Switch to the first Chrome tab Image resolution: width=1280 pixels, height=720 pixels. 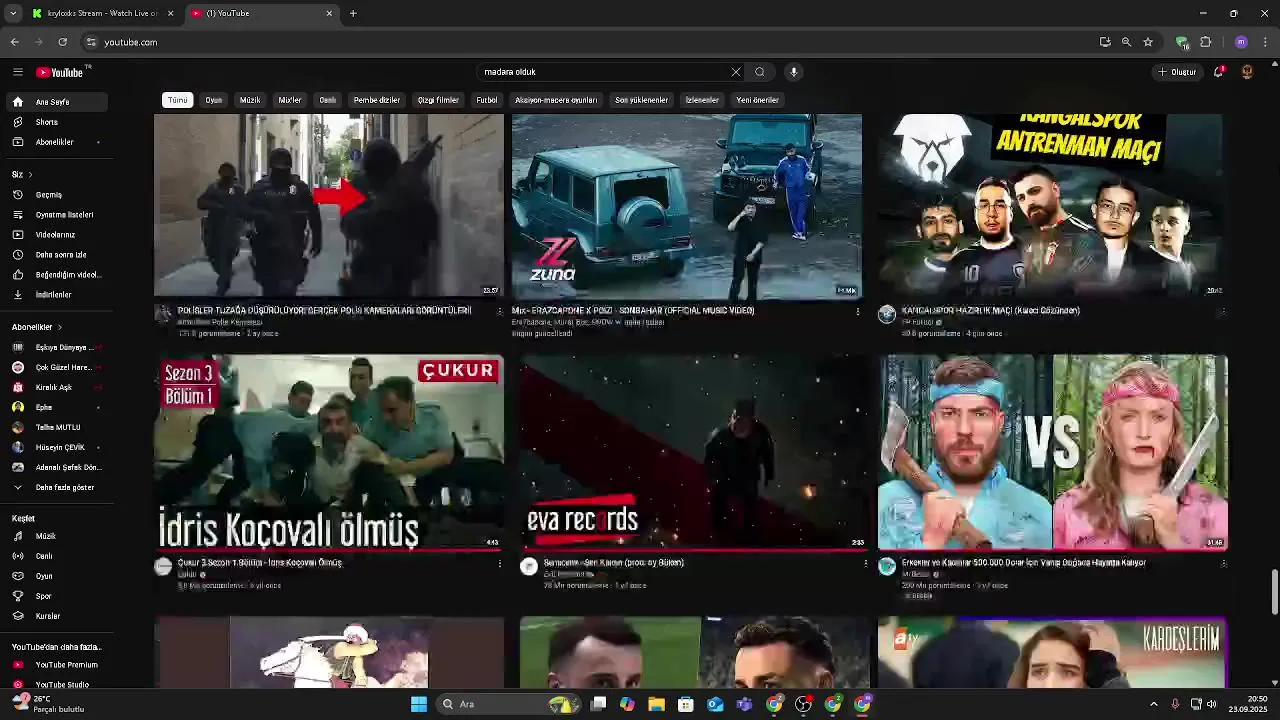coord(100,13)
